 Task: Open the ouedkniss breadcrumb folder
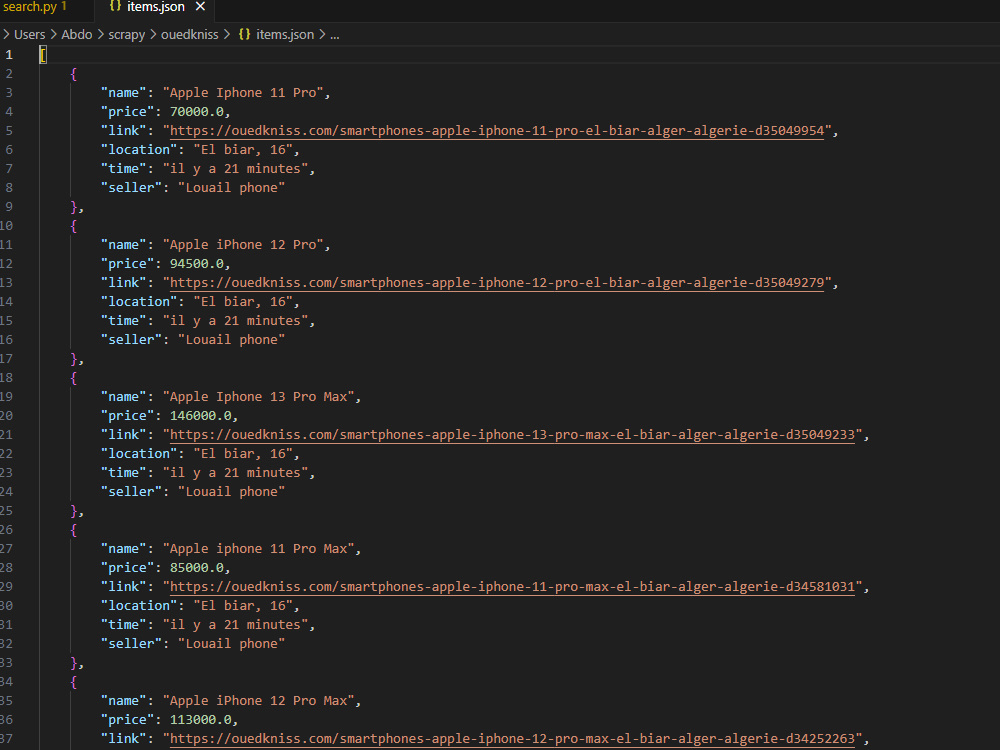click(189, 34)
